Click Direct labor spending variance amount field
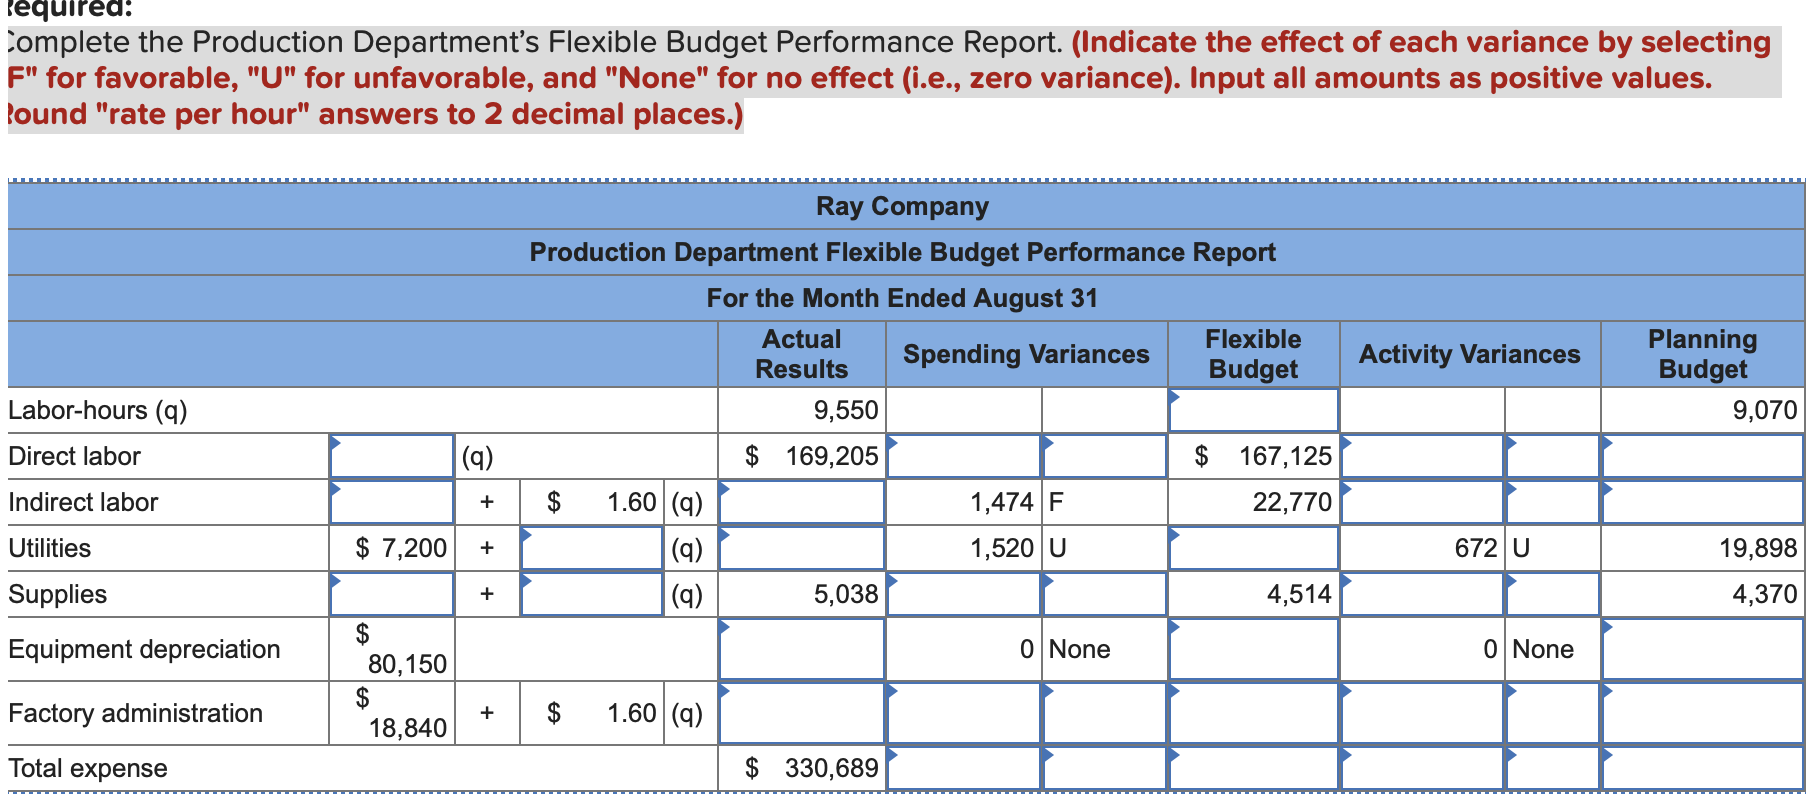Image resolution: width=1806 pixels, height=794 pixels. click(964, 456)
